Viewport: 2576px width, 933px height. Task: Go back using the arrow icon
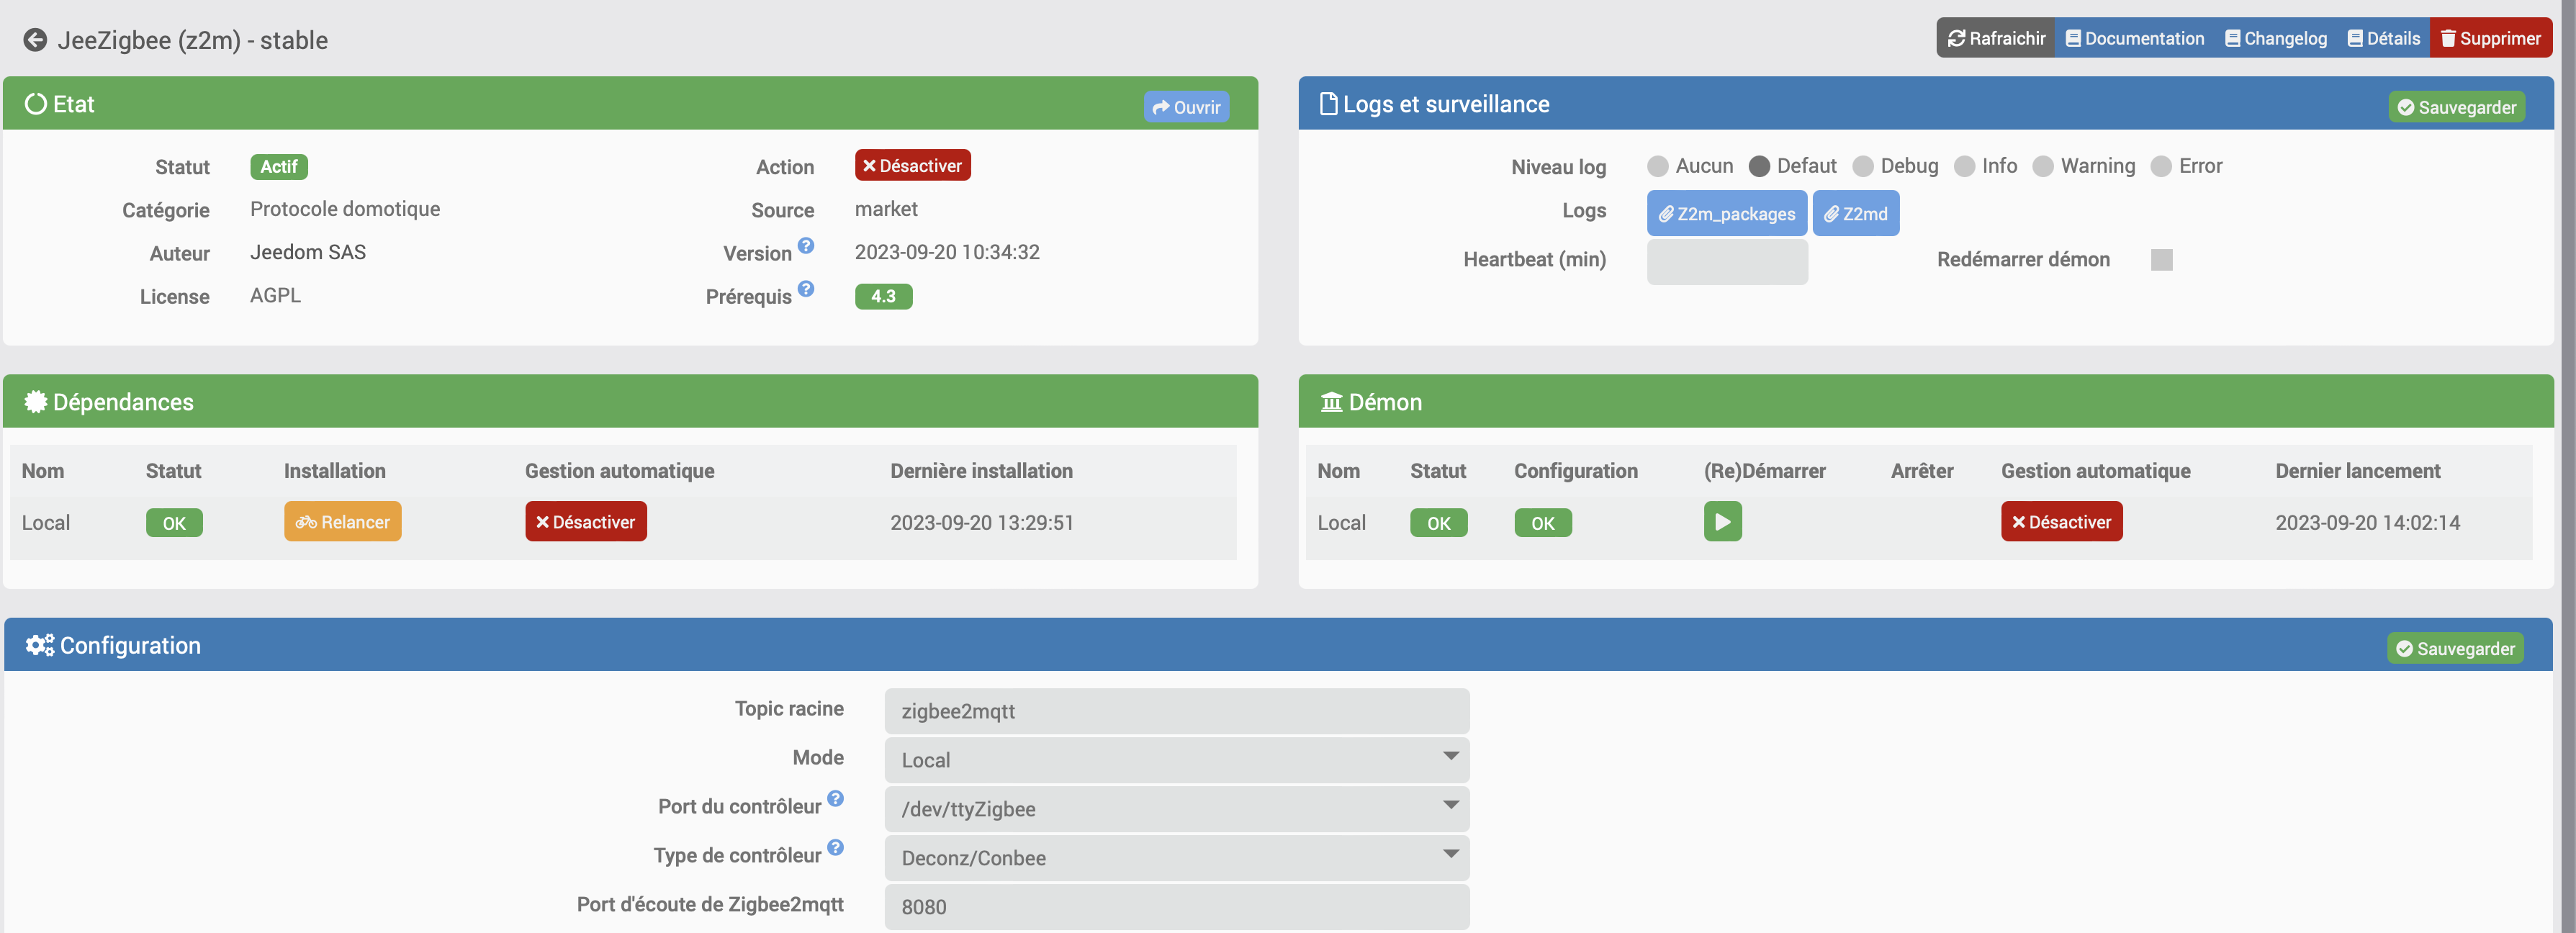tap(35, 40)
